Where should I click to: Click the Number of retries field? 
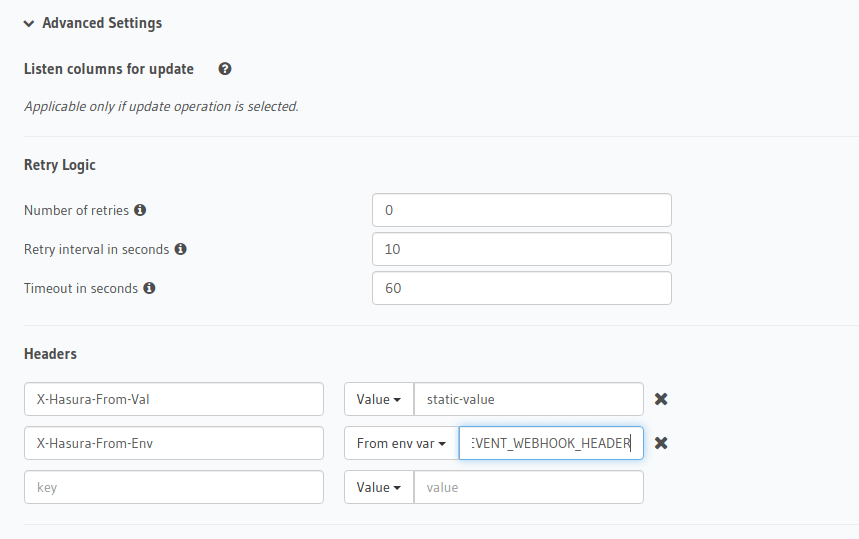(x=521, y=210)
